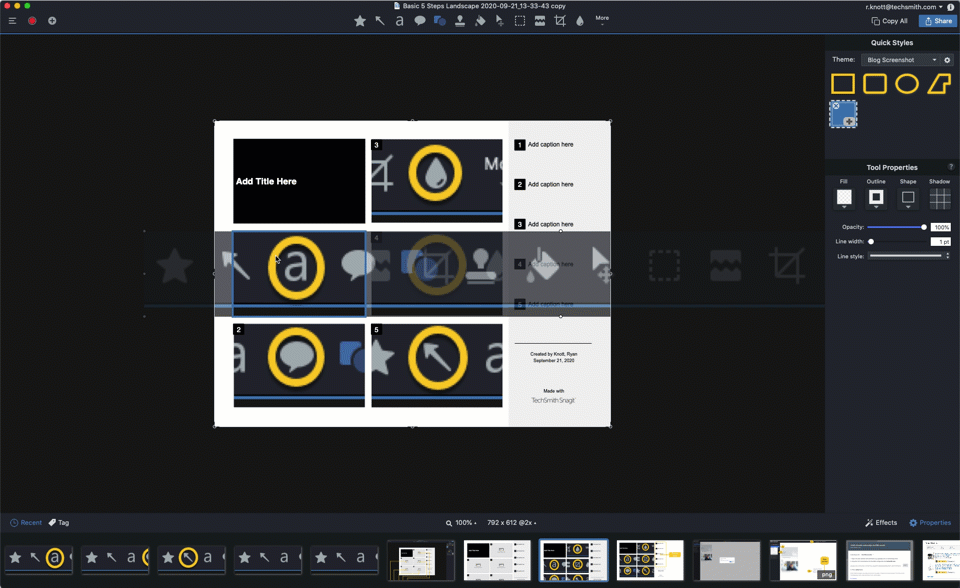Choose the yellow rounded rectangle quick style
Screen dimensions: 960x588
pyautogui.click(x=875, y=83)
